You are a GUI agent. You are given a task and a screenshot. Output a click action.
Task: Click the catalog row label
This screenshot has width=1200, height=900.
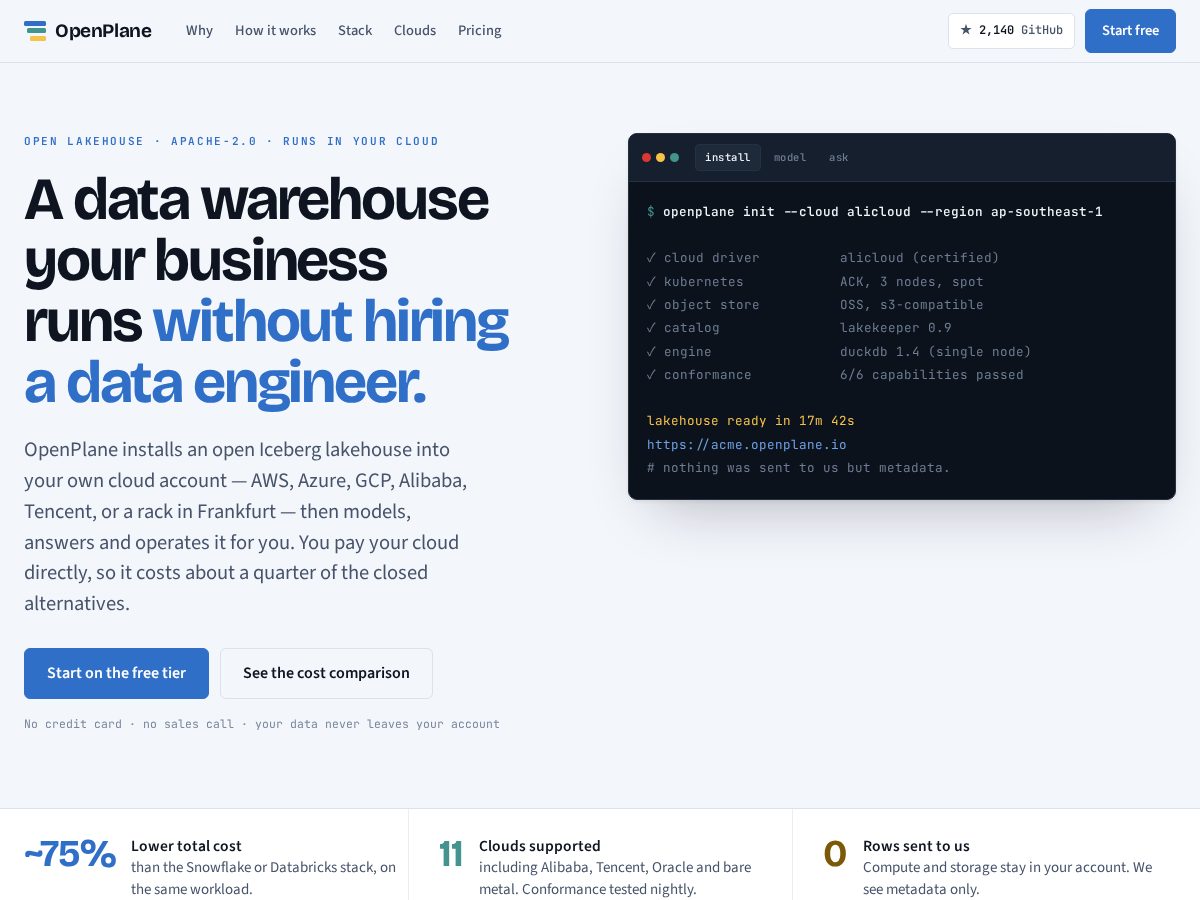(691, 328)
